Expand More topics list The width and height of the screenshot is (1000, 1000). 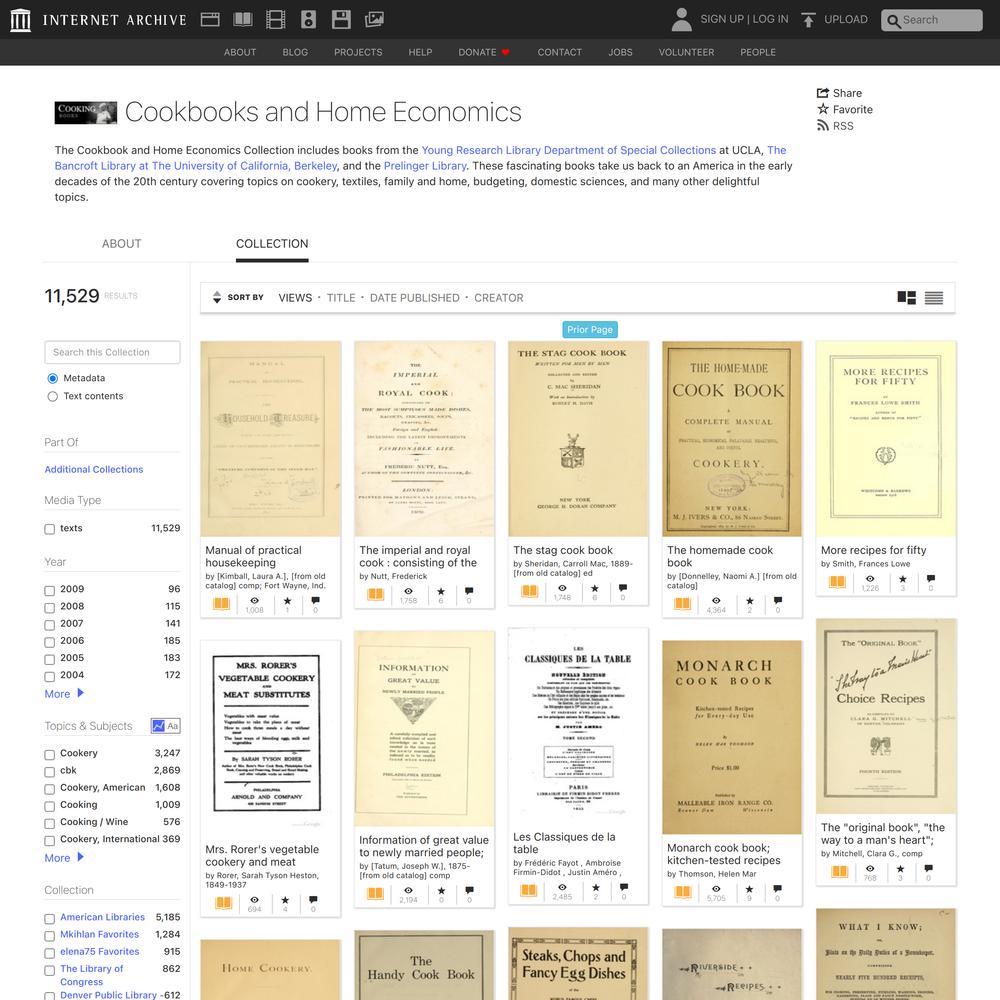pyautogui.click(x=64, y=858)
